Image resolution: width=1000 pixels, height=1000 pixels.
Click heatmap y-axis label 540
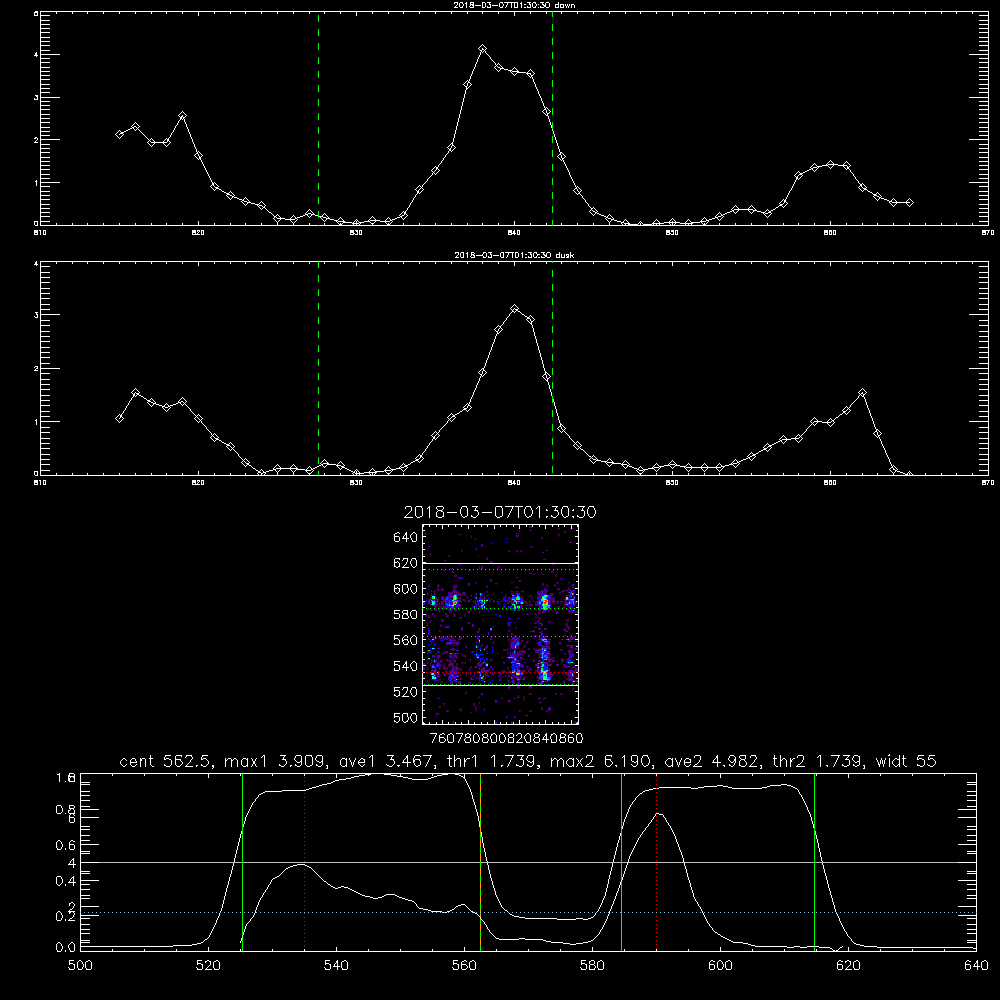point(406,666)
